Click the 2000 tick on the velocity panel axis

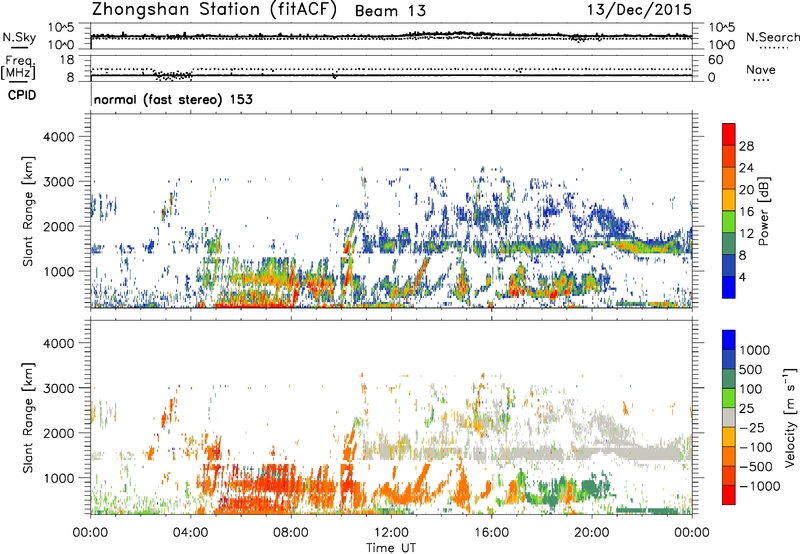tap(58, 433)
